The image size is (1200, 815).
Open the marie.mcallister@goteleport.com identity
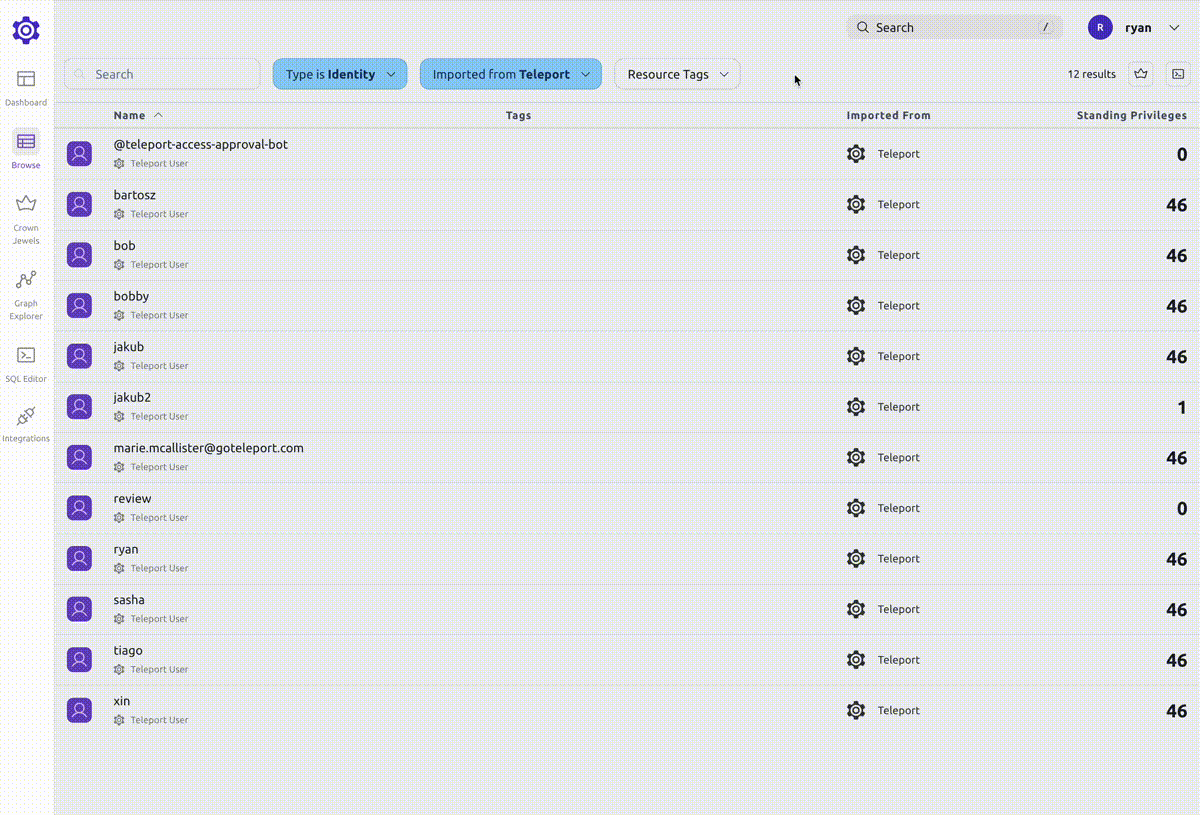tap(208, 449)
